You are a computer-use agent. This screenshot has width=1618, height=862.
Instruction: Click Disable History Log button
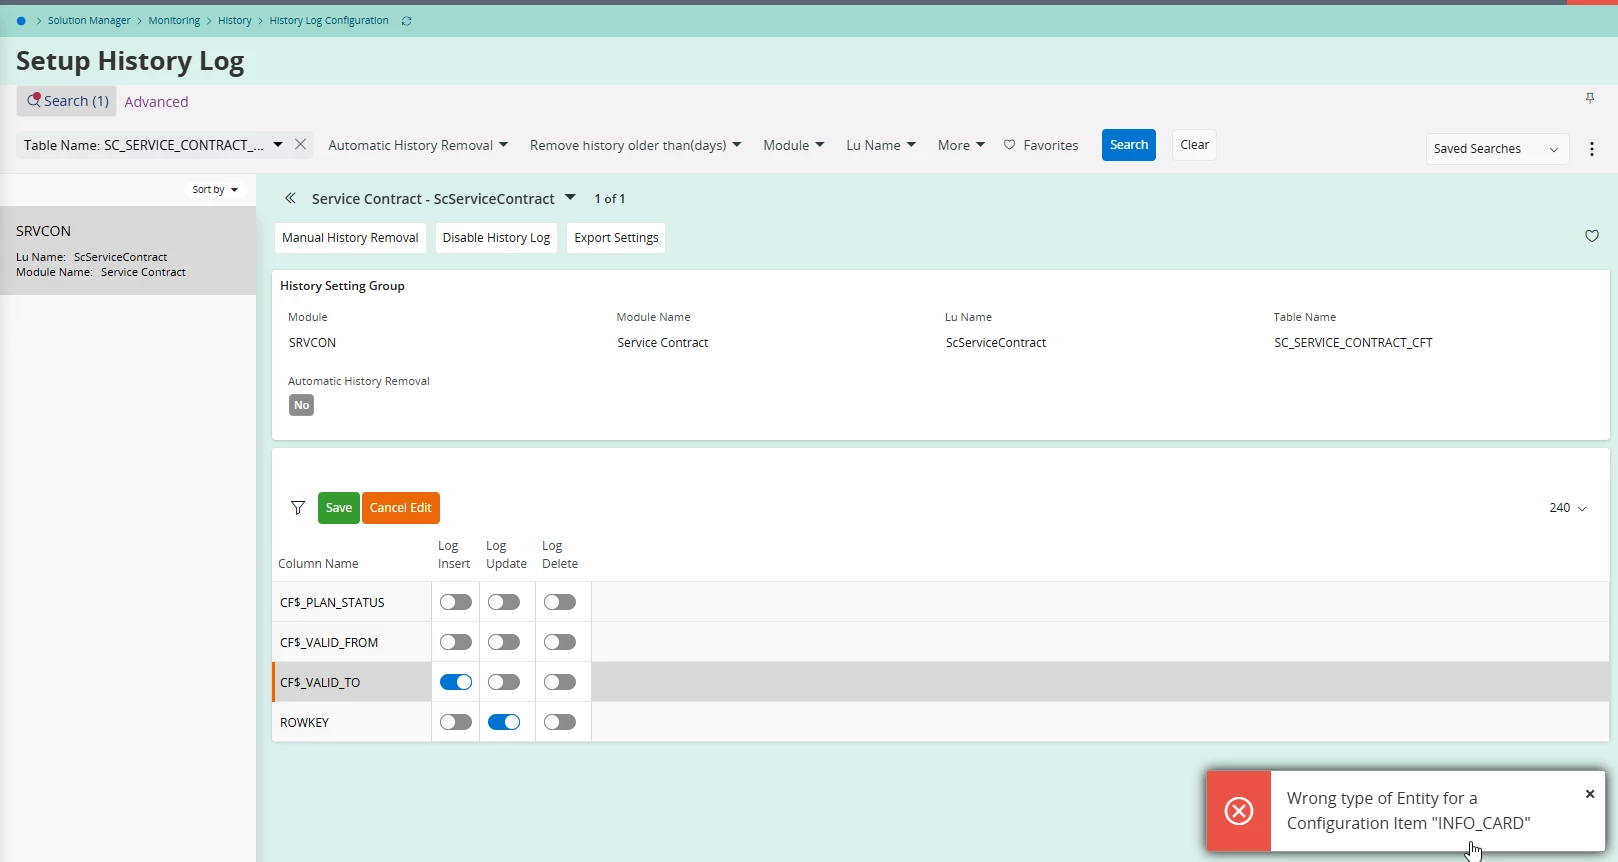tap(496, 238)
